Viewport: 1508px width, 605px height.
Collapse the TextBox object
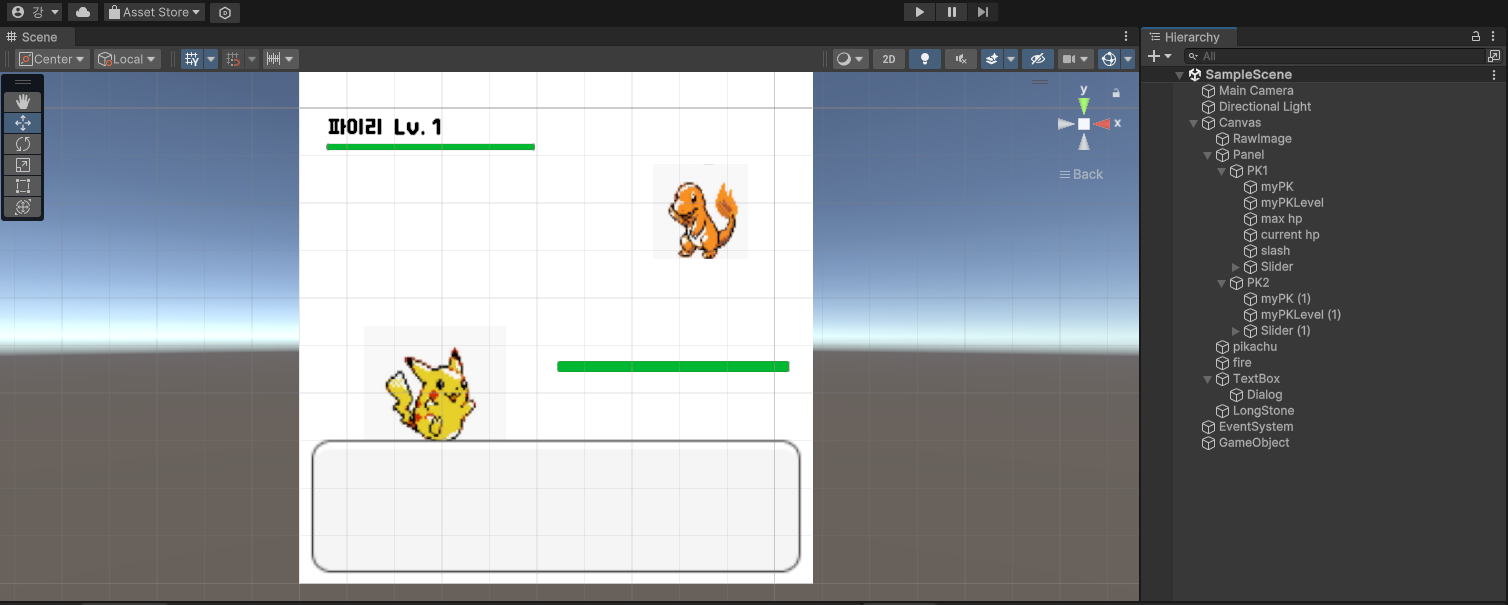[1208, 379]
